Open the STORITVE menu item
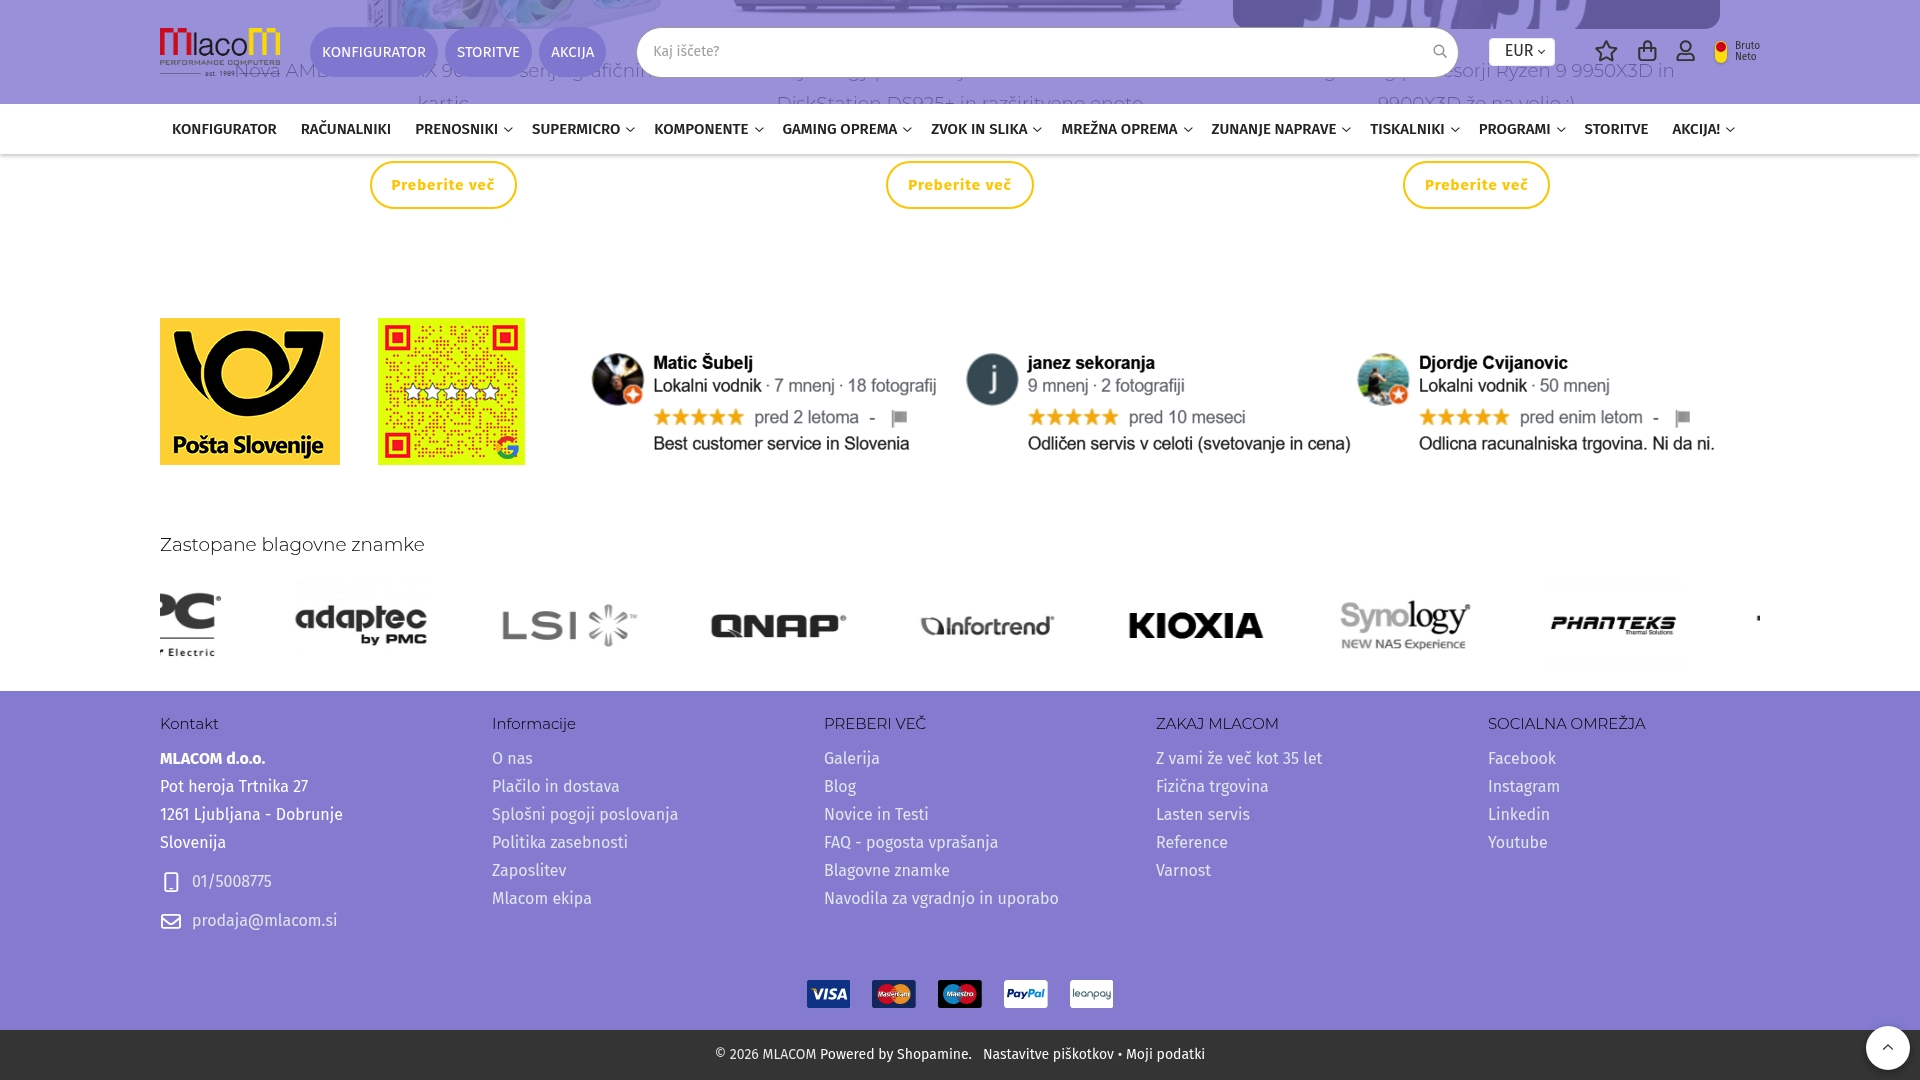The image size is (1920, 1080). 1616,129
